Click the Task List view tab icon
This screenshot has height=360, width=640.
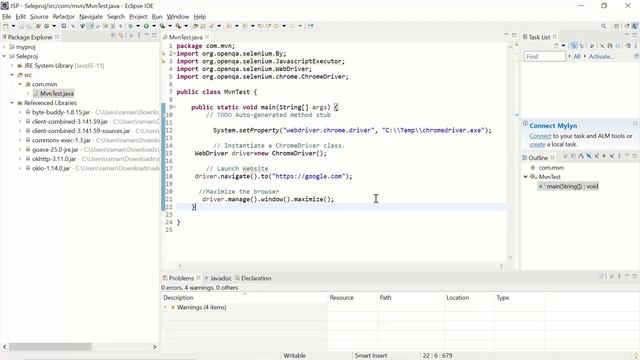point(525,37)
